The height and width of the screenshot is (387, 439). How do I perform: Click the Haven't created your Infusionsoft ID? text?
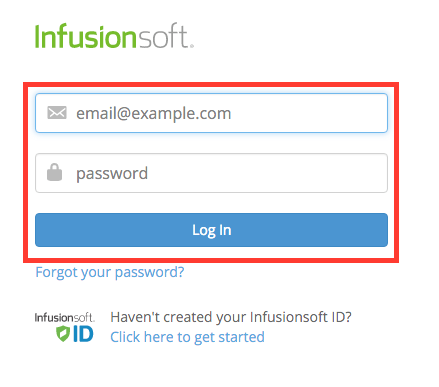[231, 317]
